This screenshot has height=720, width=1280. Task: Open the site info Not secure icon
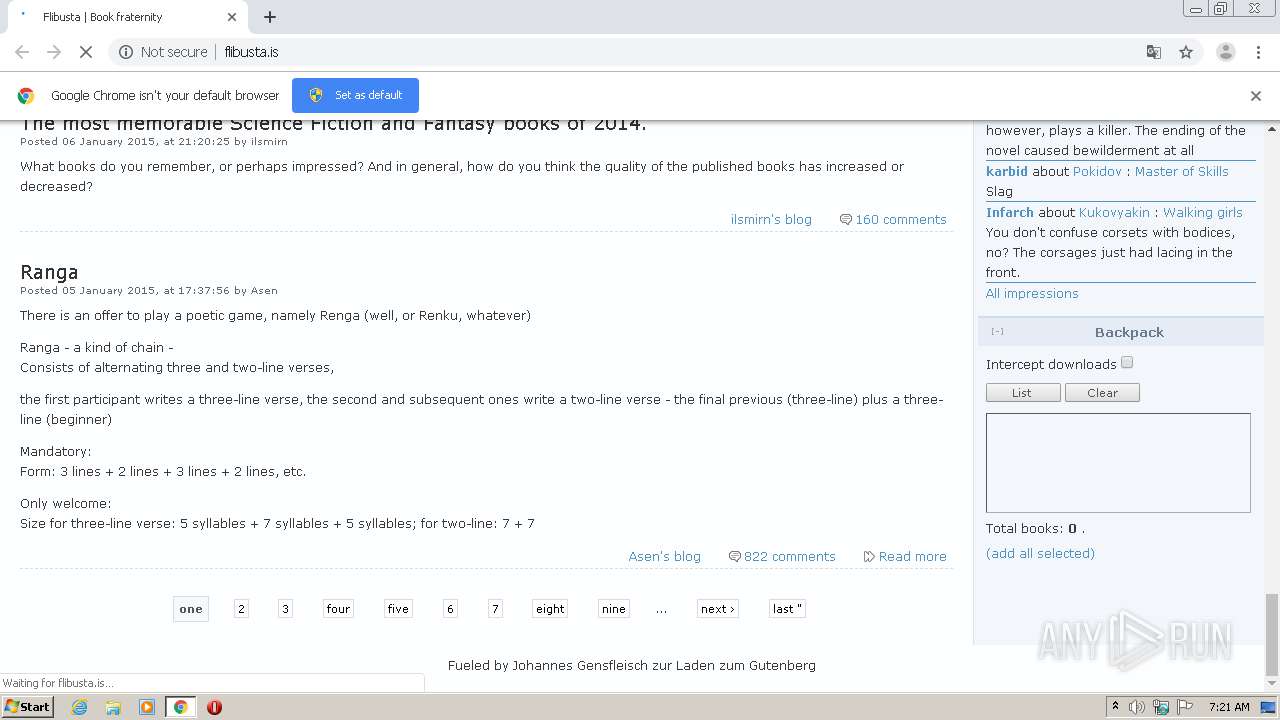pos(126,52)
